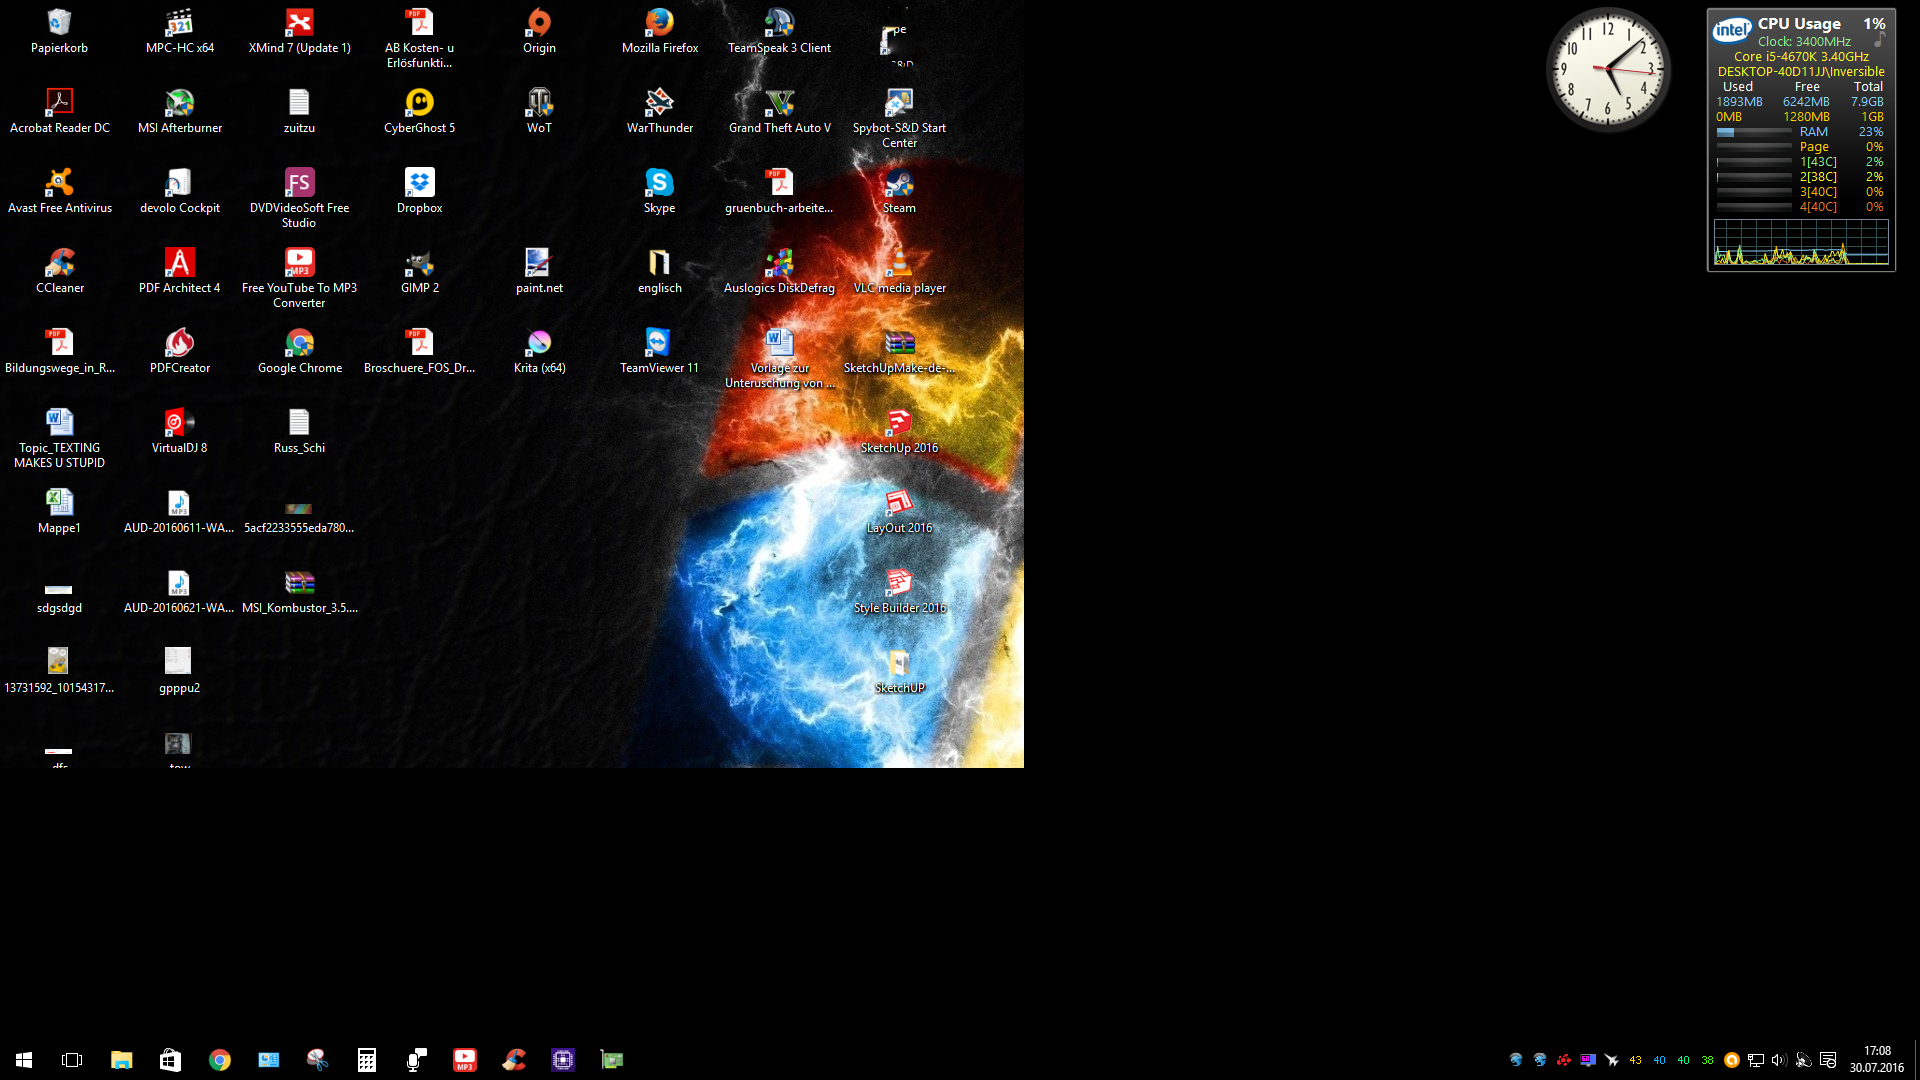Click the taskbar clock showing 17:08
Viewport: 1920px width, 1080px height.
click(1876, 1059)
